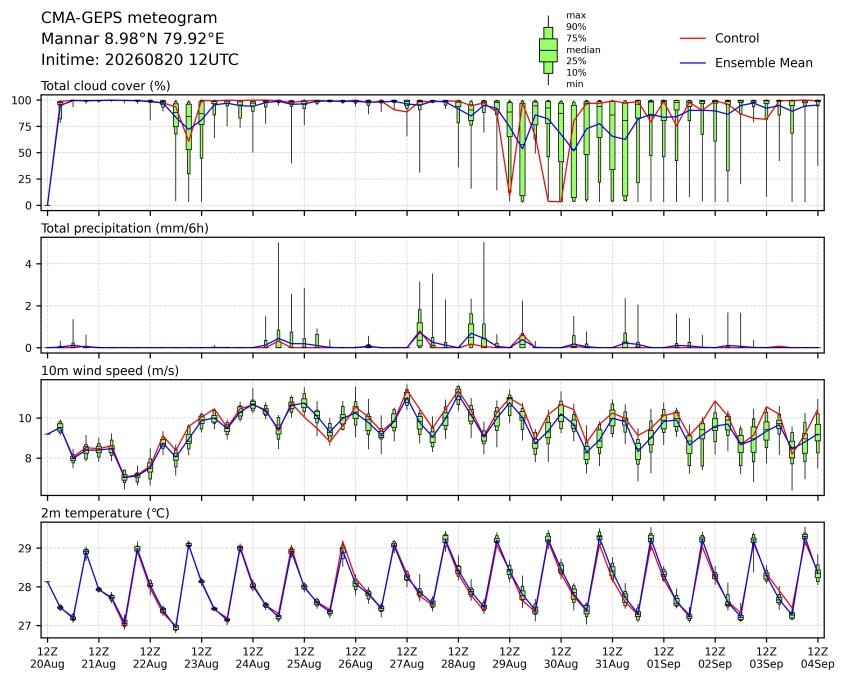Click the red Control legend line
Viewport: 846px width, 681px height.
tap(693, 38)
